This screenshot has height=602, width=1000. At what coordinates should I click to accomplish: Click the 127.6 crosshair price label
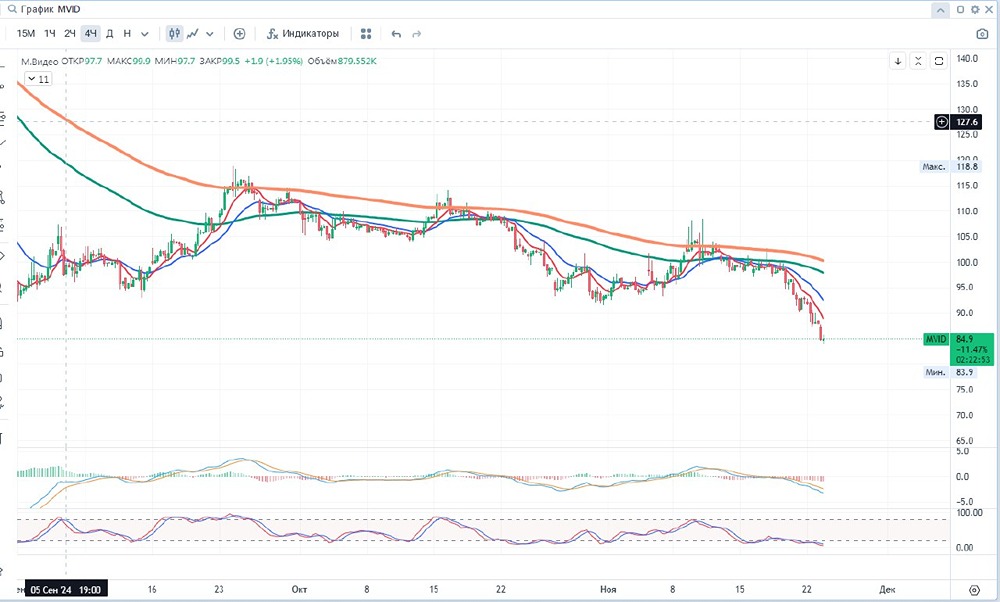[x=967, y=122]
